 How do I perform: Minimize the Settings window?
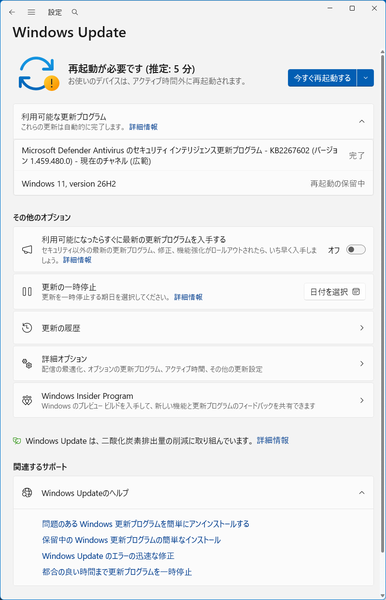(x=330, y=8)
